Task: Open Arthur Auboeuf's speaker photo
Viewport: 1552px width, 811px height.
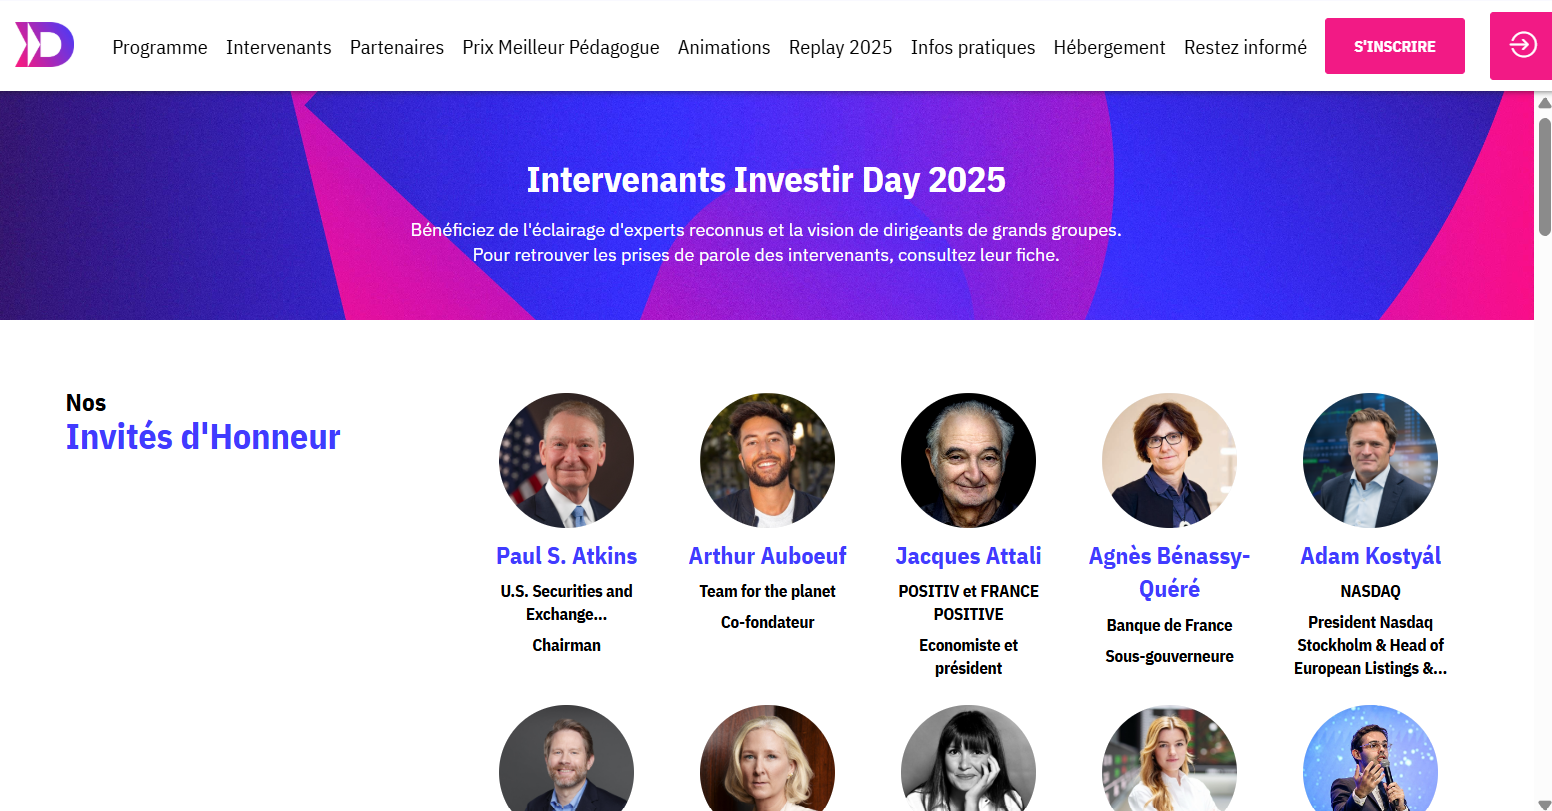Action: pos(767,460)
